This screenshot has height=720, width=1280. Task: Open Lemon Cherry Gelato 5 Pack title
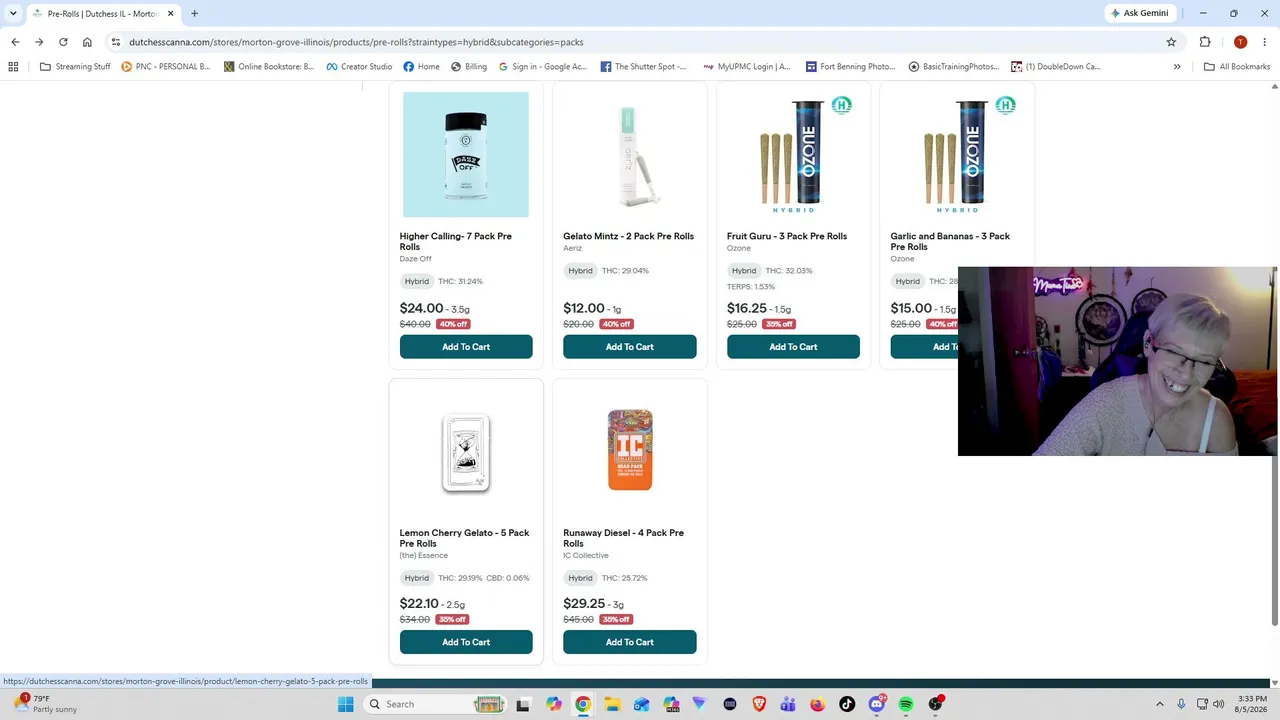(x=465, y=538)
